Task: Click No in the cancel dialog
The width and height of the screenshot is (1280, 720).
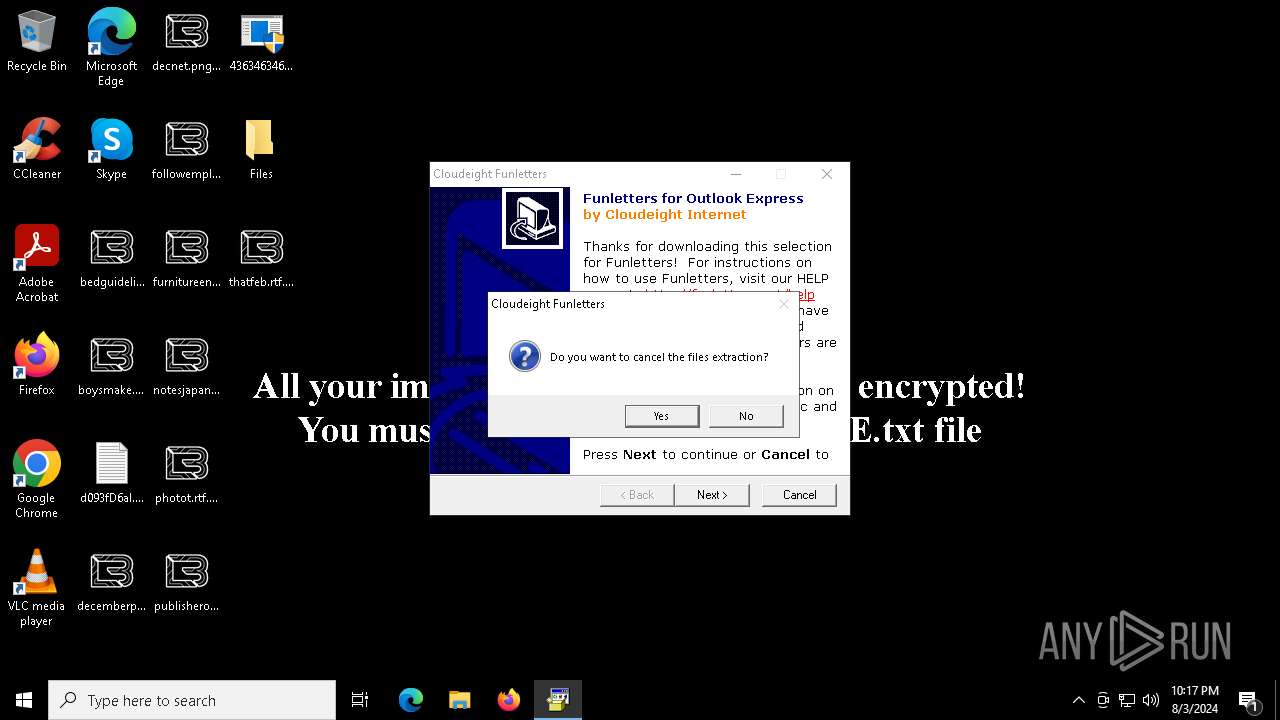Action: tap(746, 415)
